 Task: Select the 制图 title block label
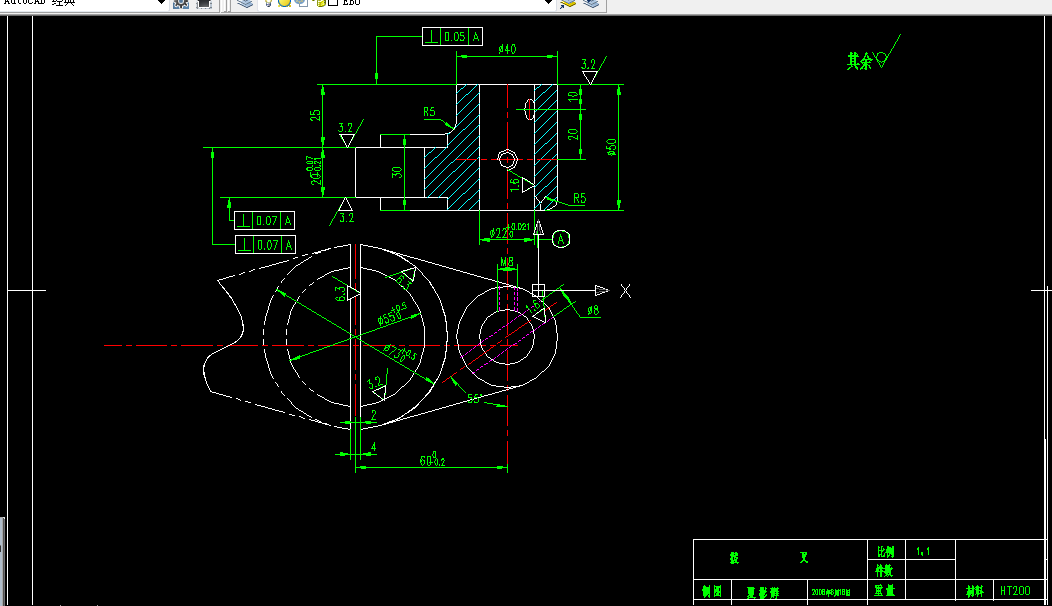point(713,591)
